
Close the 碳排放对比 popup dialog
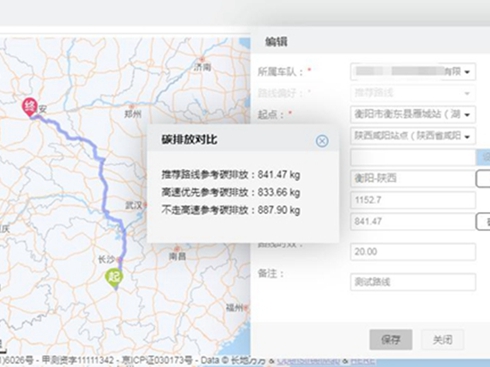click(x=322, y=141)
